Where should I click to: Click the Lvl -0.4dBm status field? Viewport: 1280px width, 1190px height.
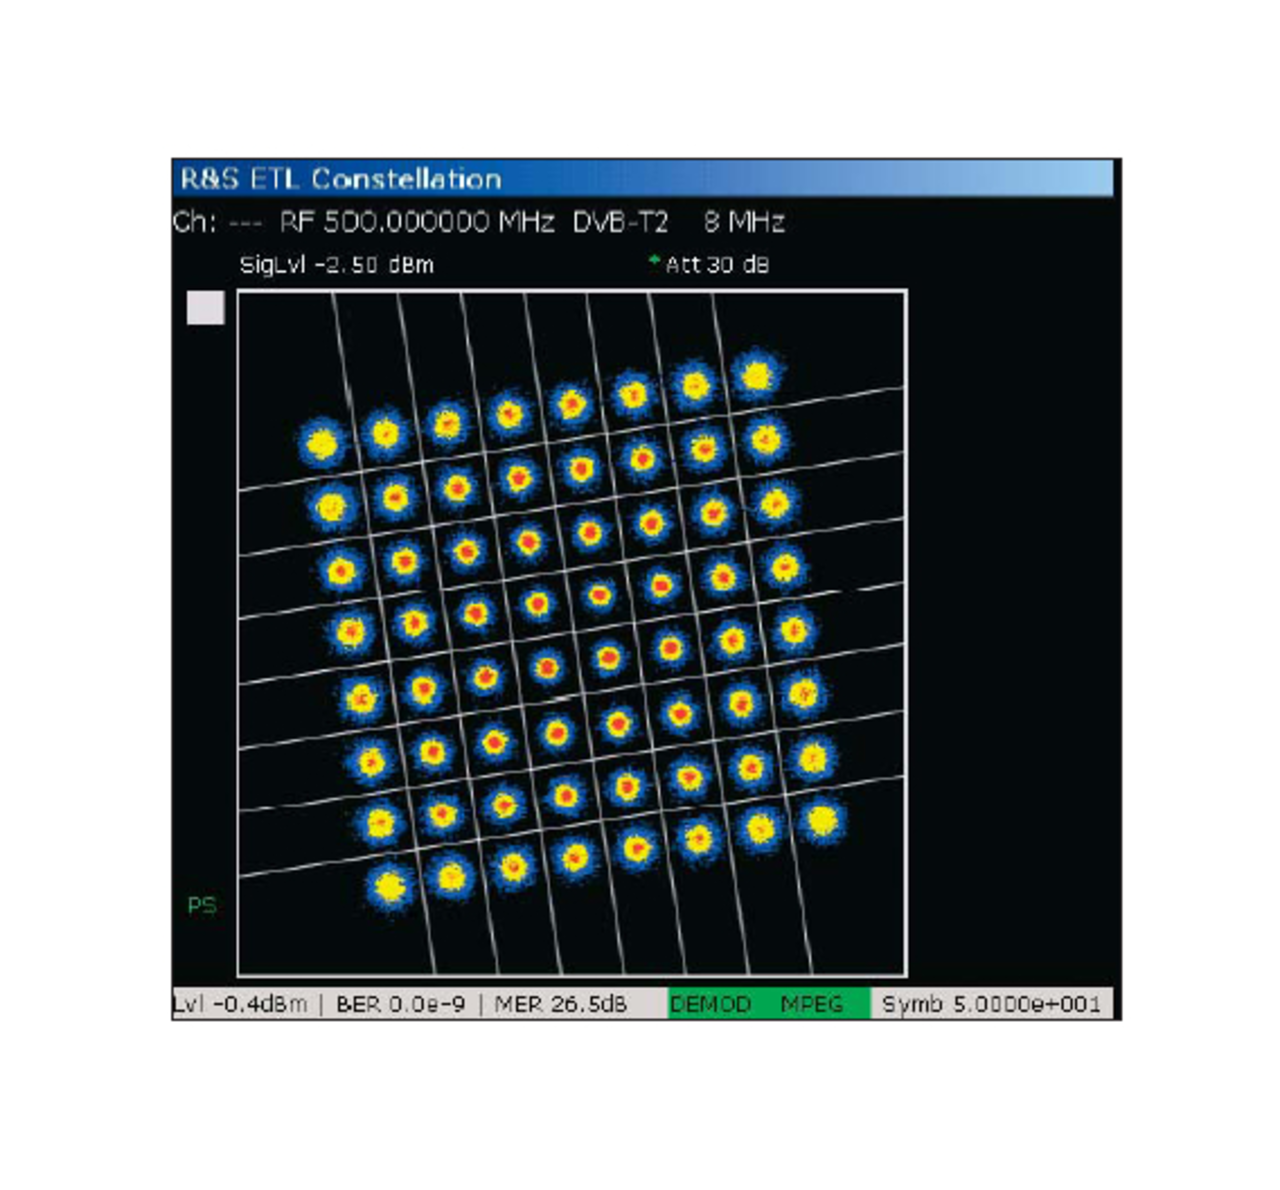click(241, 1004)
